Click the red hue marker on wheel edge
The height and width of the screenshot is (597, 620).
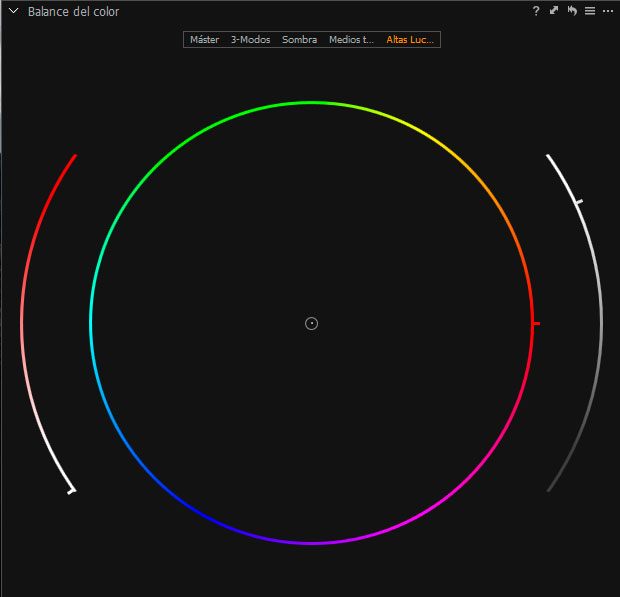point(536,324)
